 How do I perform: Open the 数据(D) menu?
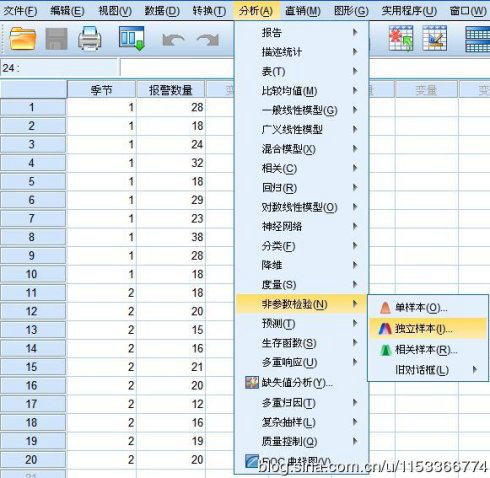162,11
